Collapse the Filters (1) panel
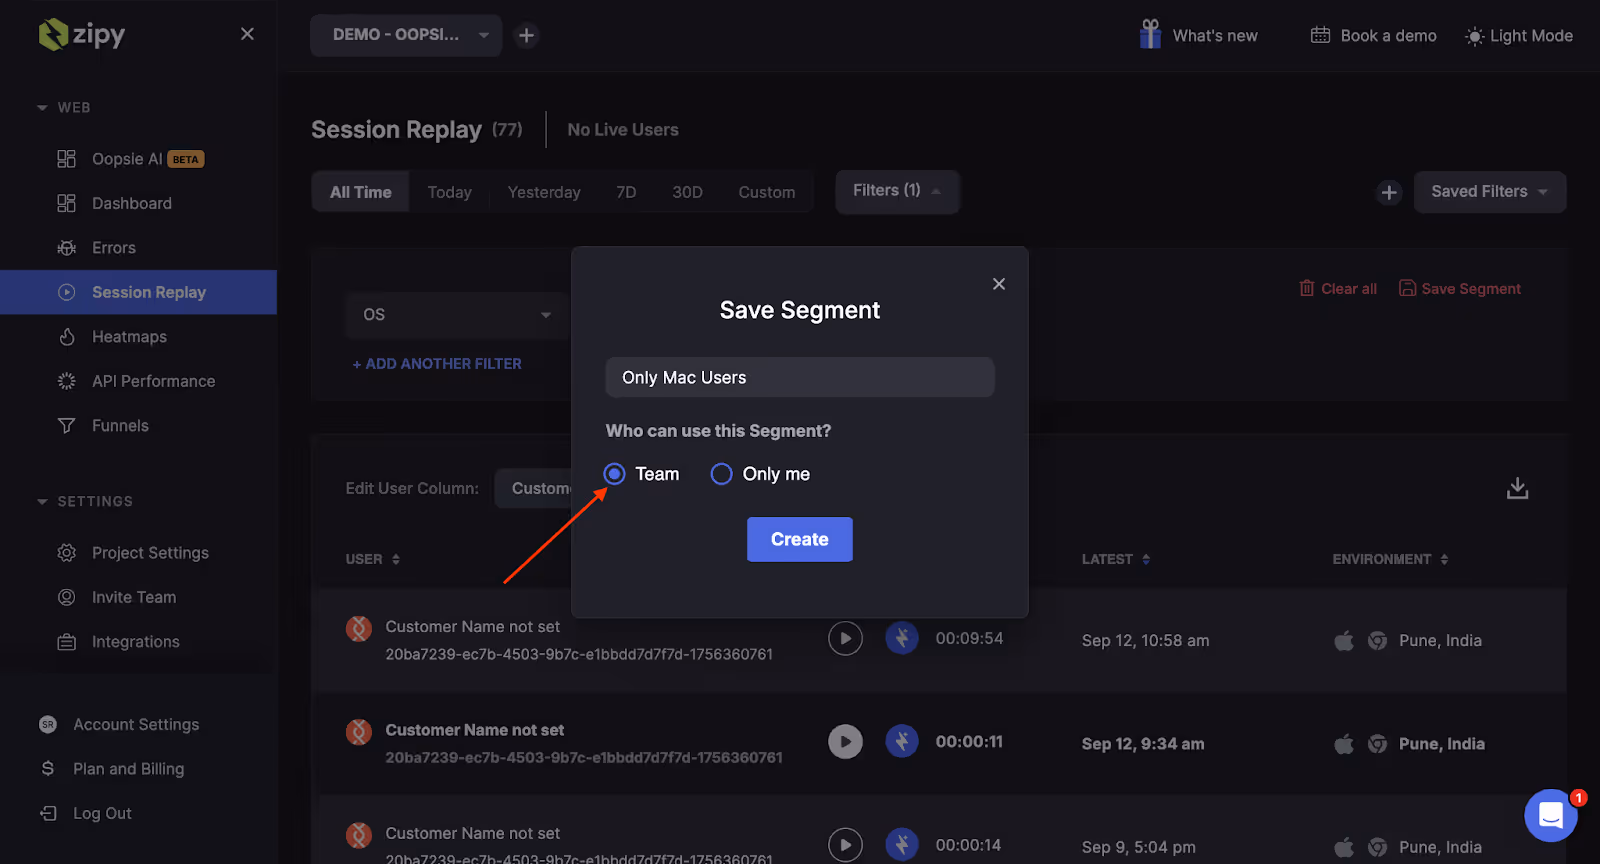The height and width of the screenshot is (864, 1600). (x=897, y=191)
